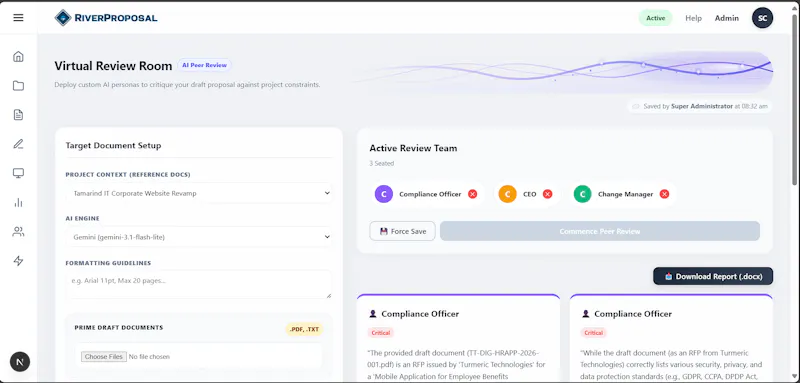
Task: Click the Prime Draft Documents label
Action: [x=119, y=327]
